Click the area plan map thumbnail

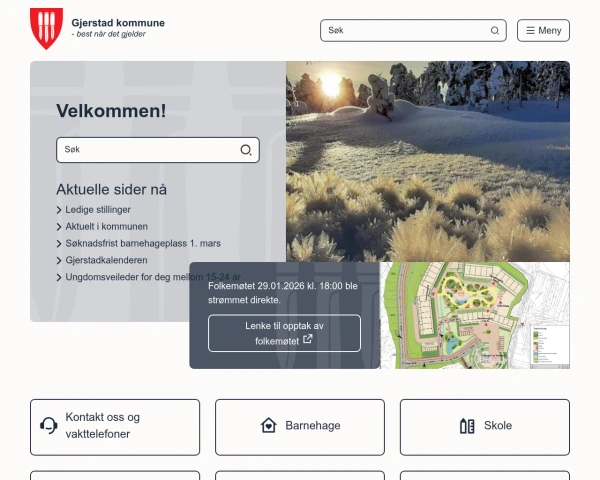475,315
